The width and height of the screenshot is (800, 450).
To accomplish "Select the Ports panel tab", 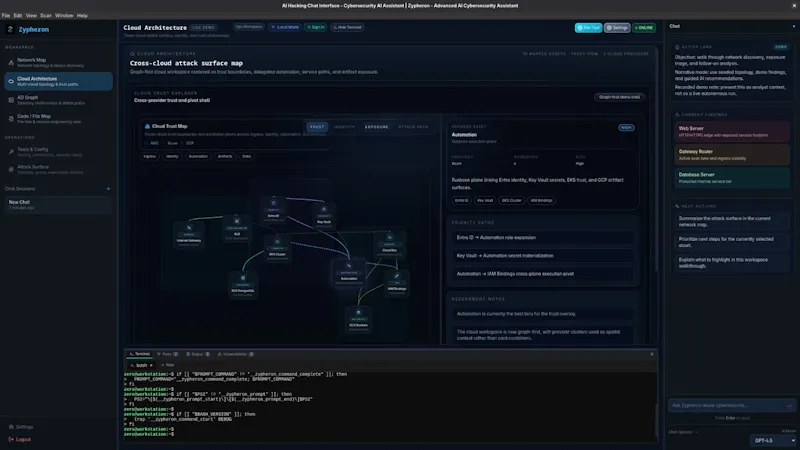I will point(167,354).
